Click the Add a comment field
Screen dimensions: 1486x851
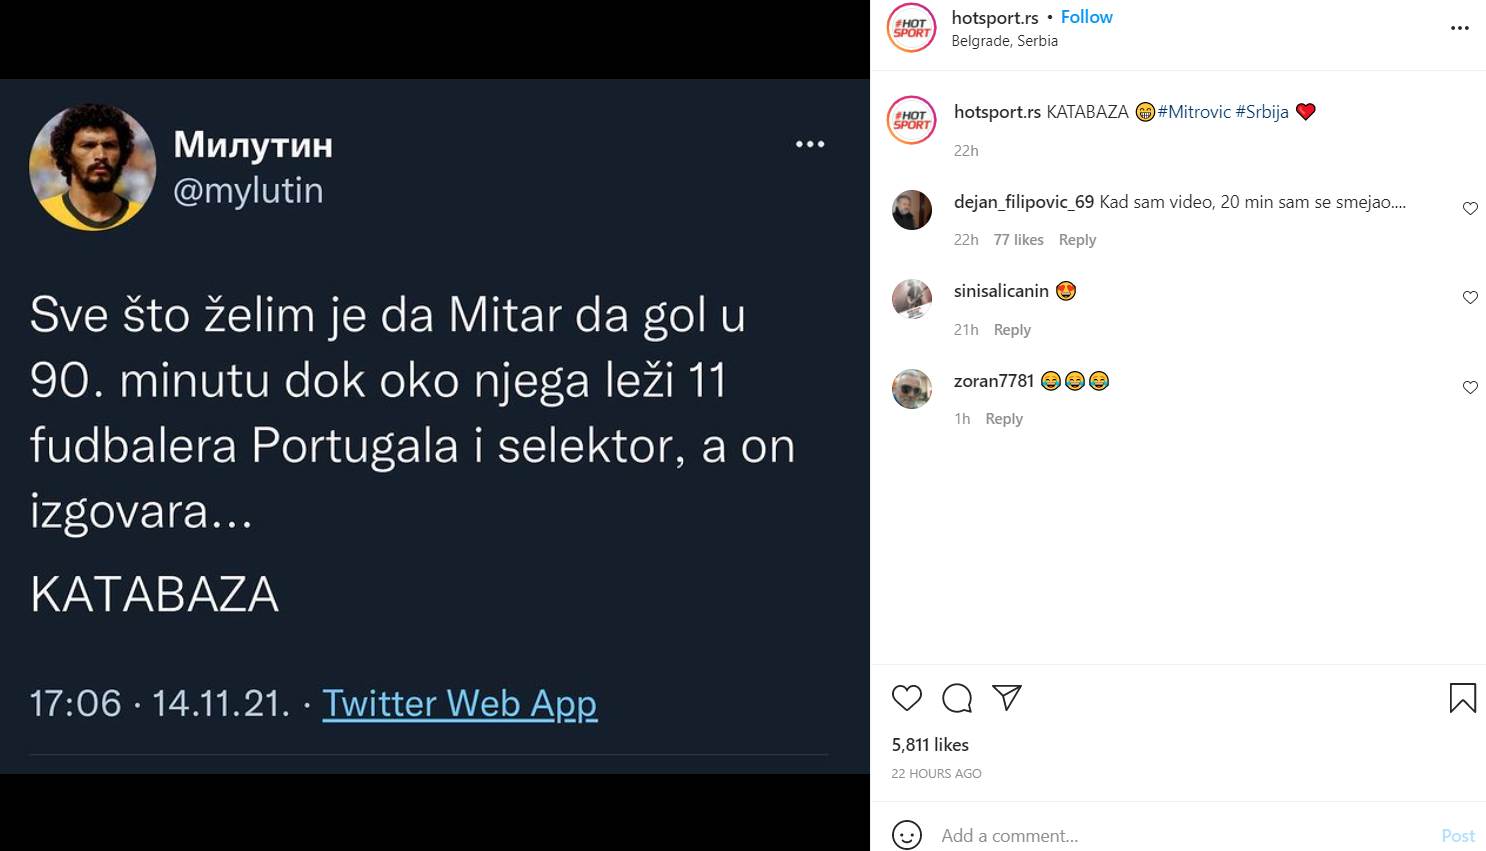coord(1180,835)
